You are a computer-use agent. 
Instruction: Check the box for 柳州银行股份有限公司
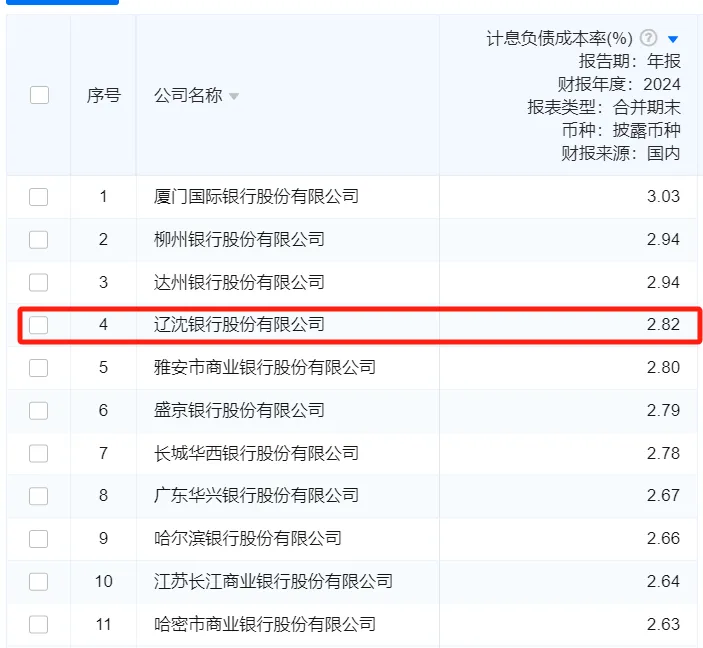39,239
